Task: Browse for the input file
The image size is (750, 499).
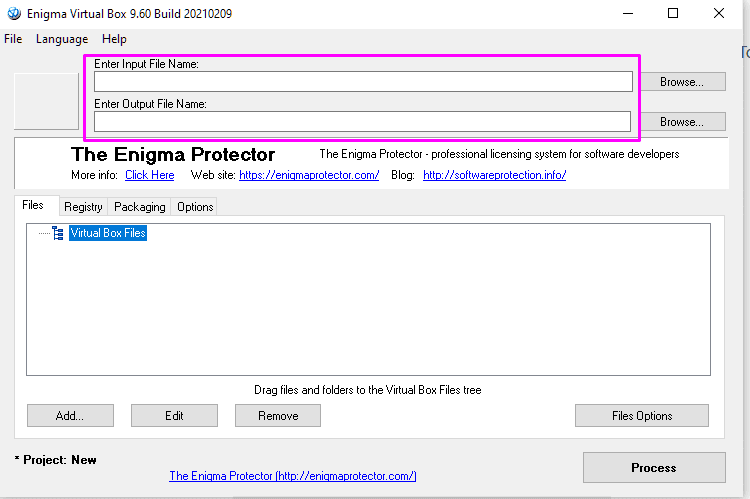Action: click(x=682, y=82)
